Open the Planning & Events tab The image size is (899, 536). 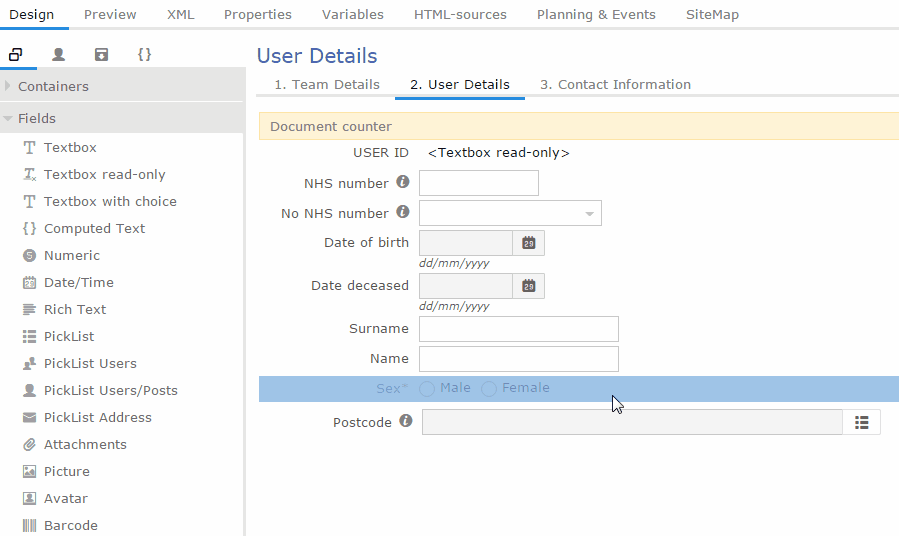[x=596, y=14]
